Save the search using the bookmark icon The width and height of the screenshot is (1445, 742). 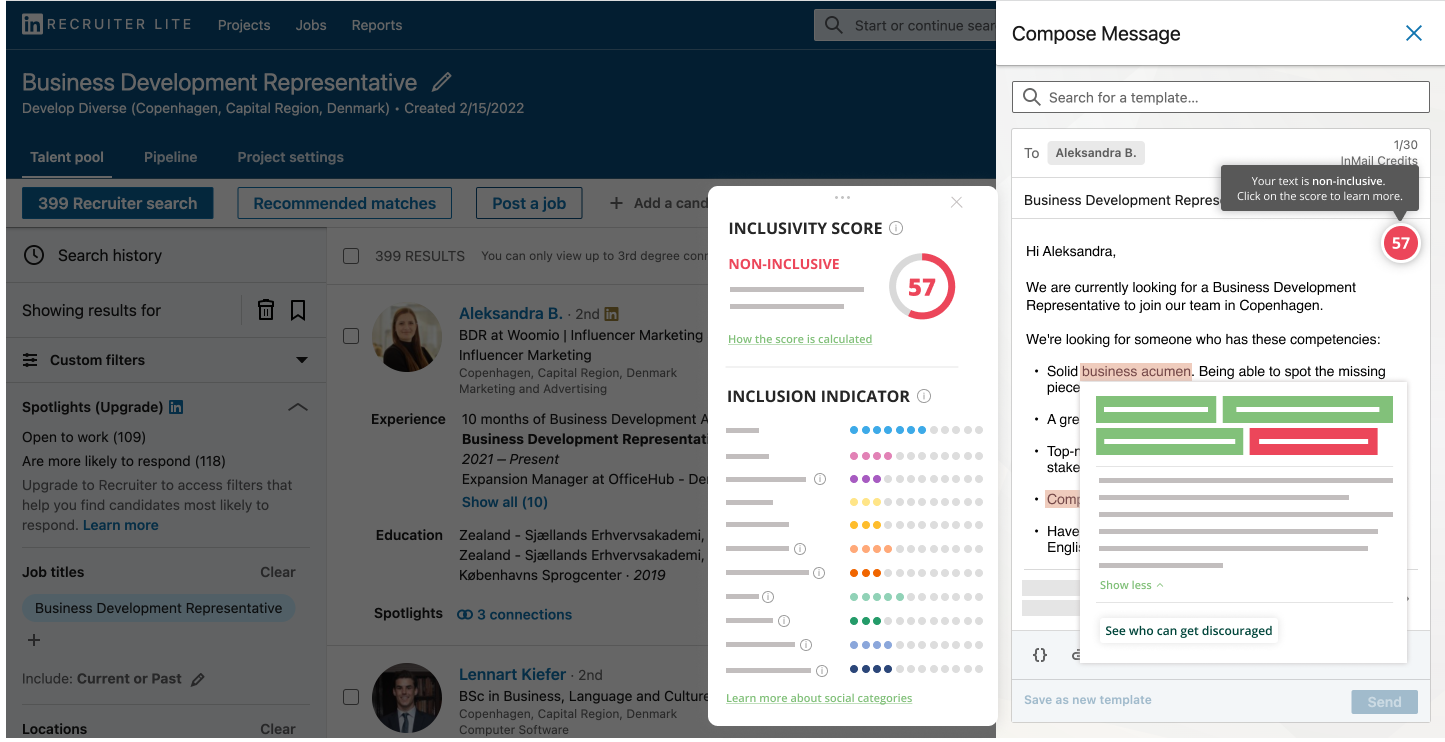click(x=298, y=310)
